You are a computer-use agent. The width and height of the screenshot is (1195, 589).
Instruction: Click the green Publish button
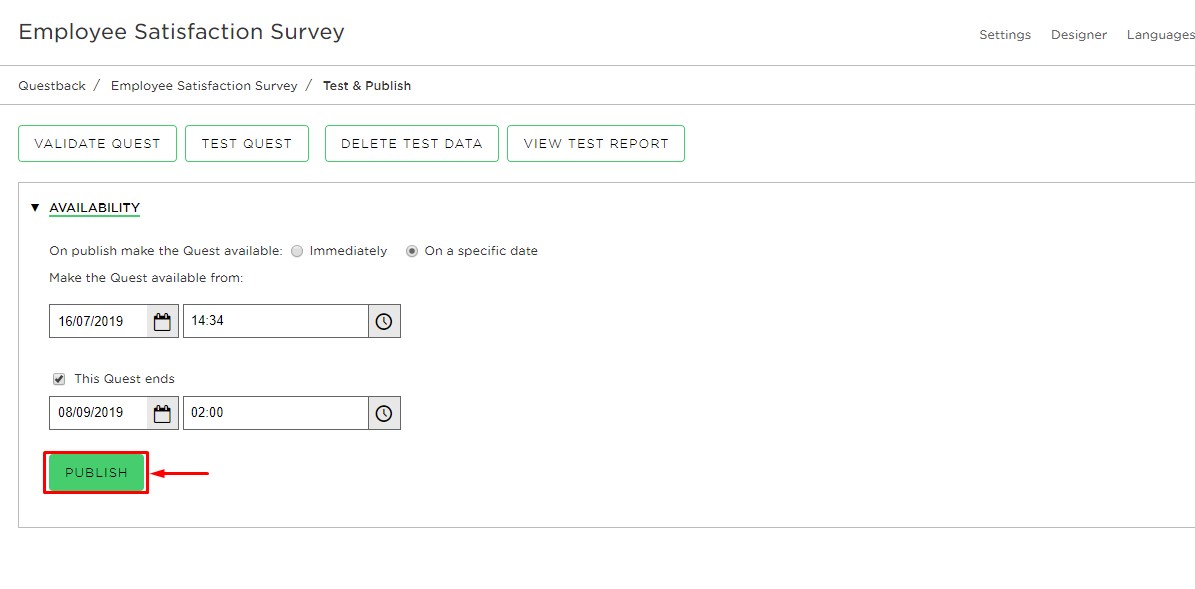pyautogui.click(x=96, y=472)
